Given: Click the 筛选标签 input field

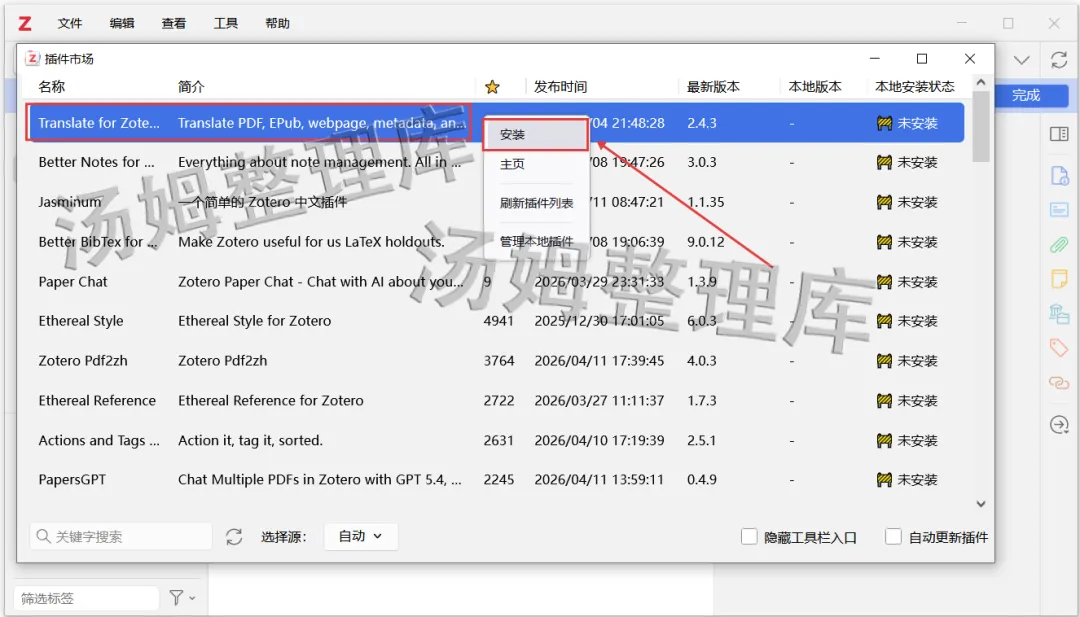Looking at the screenshot, I should 86,598.
